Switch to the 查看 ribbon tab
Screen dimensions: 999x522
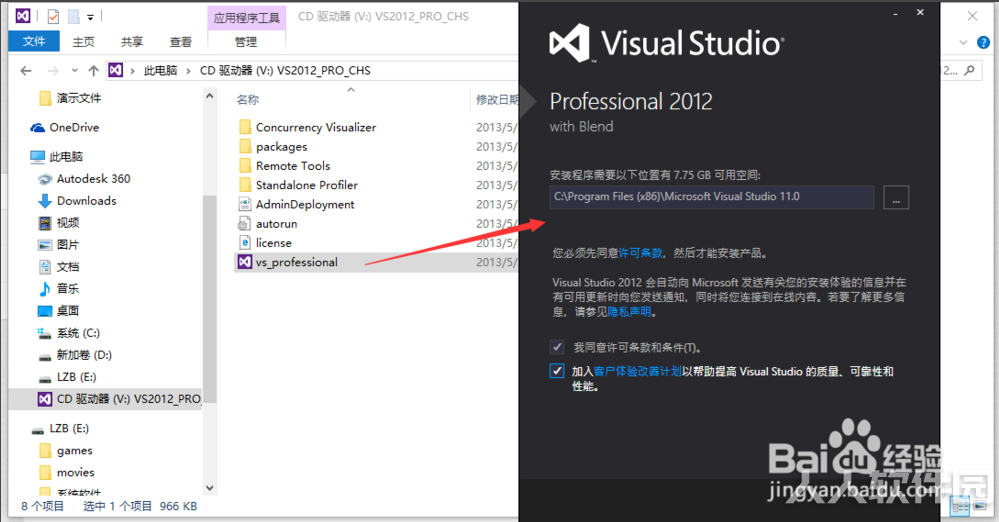(181, 42)
